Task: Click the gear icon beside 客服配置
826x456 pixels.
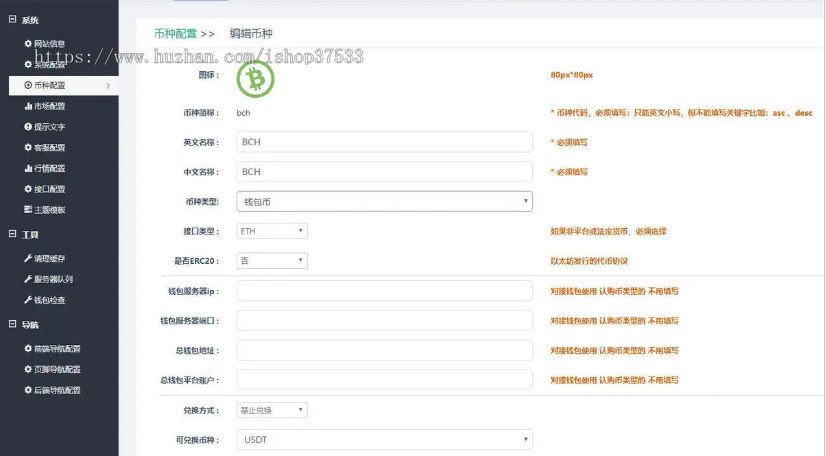Action: pos(28,147)
